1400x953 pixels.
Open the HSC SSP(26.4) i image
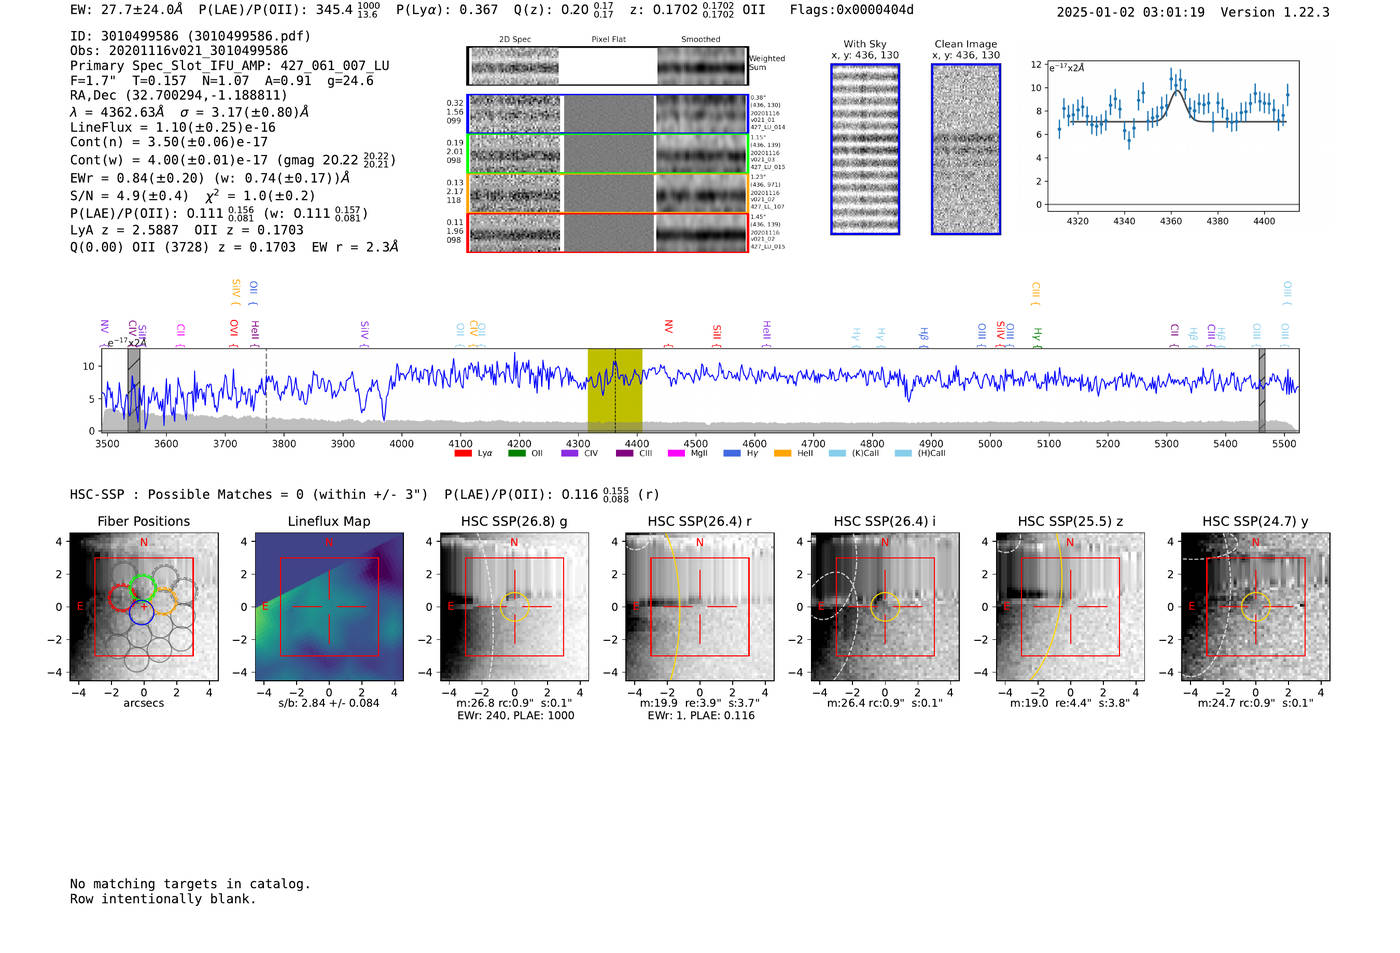885,607
